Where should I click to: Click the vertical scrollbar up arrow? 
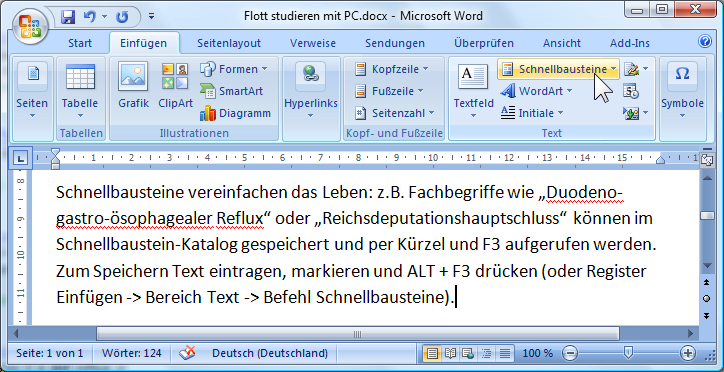click(x=706, y=178)
